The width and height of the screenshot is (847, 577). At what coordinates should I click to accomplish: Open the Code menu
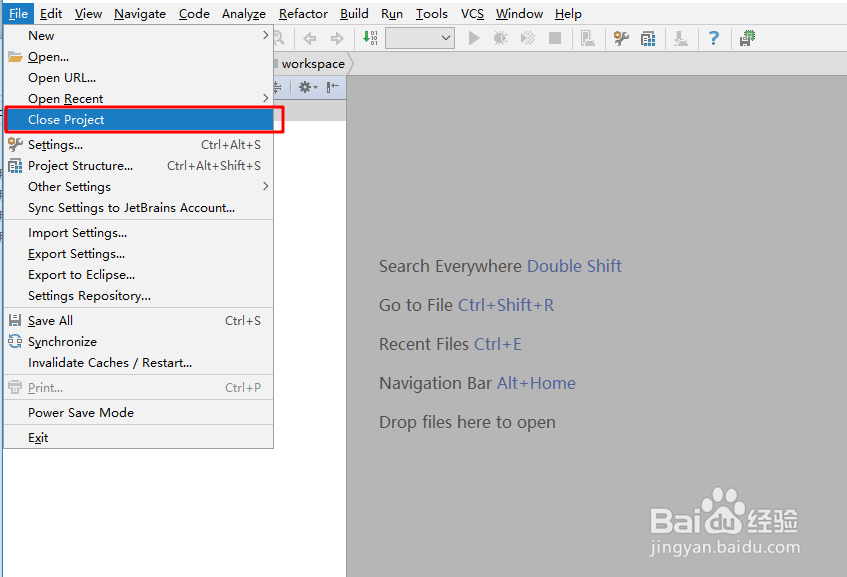194,14
